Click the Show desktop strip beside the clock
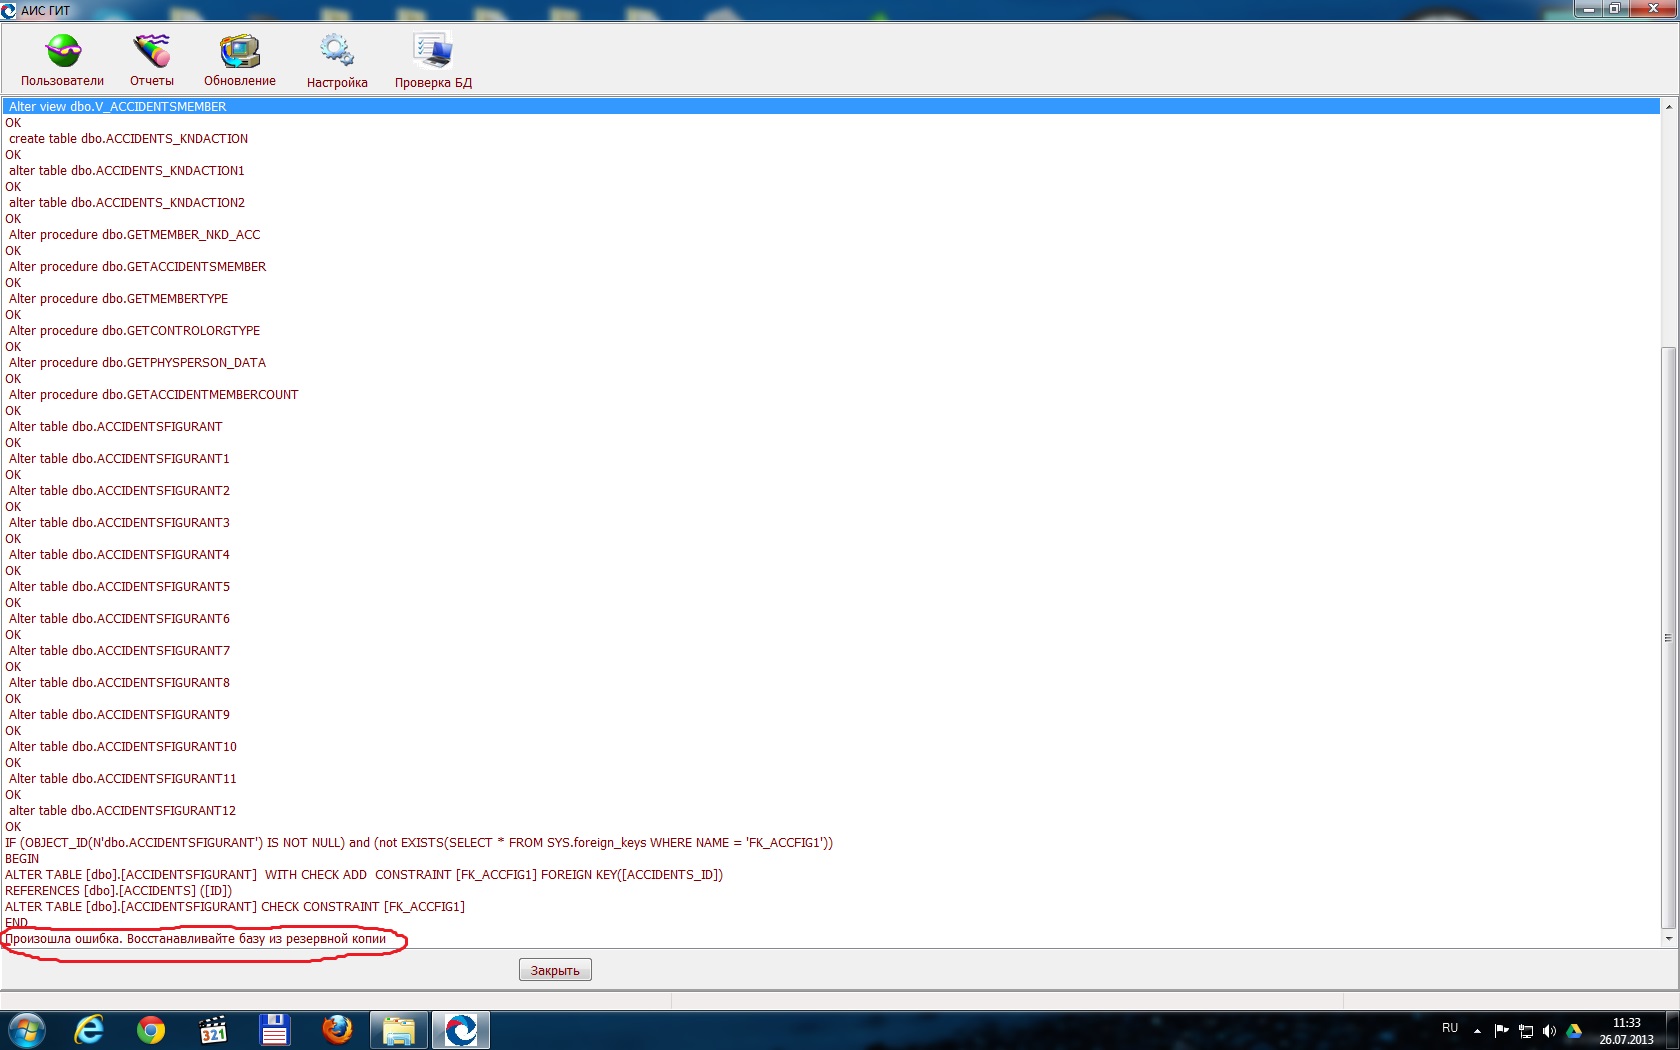The width and height of the screenshot is (1680, 1050). 1672,1031
